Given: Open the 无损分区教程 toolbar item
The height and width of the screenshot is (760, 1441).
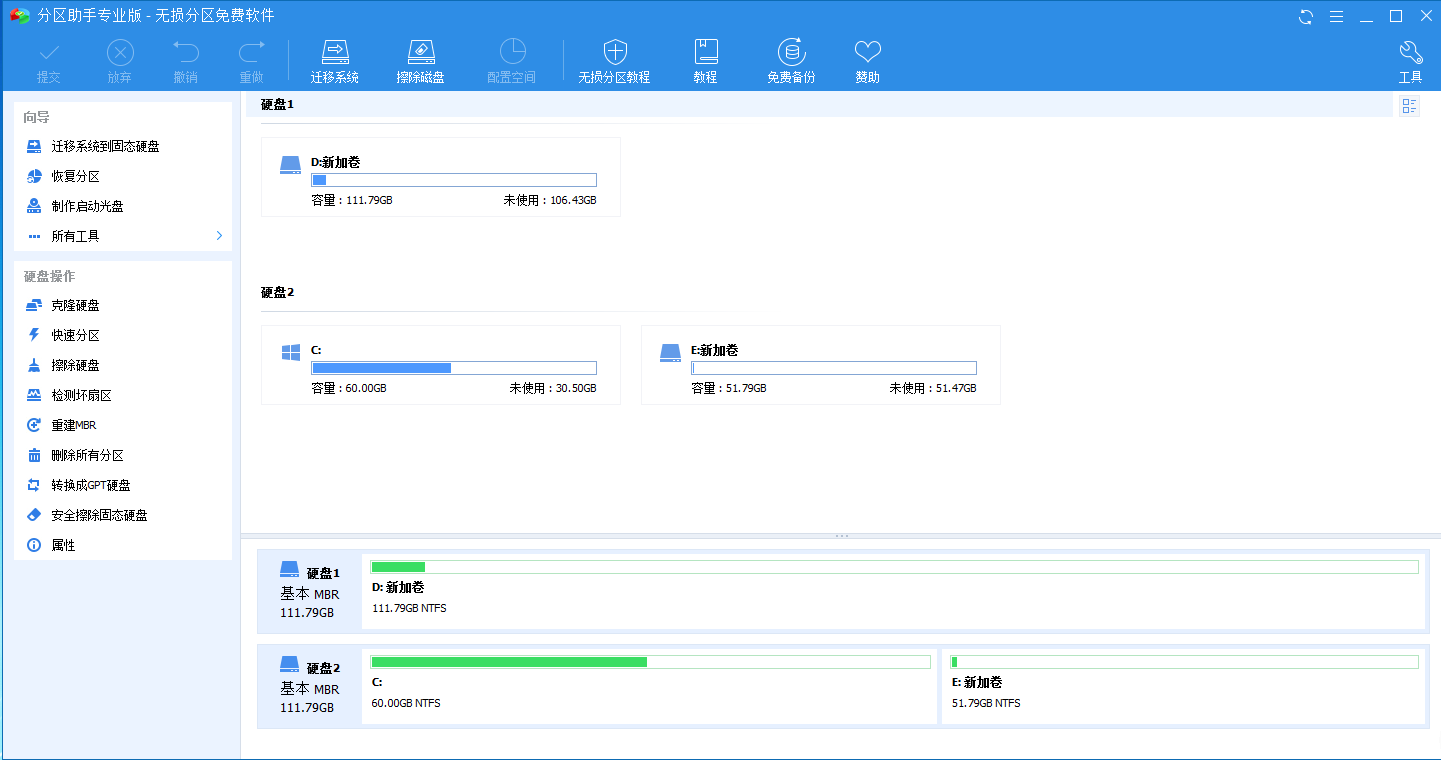Looking at the screenshot, I should pyautogui.click(x=614, y=62).
